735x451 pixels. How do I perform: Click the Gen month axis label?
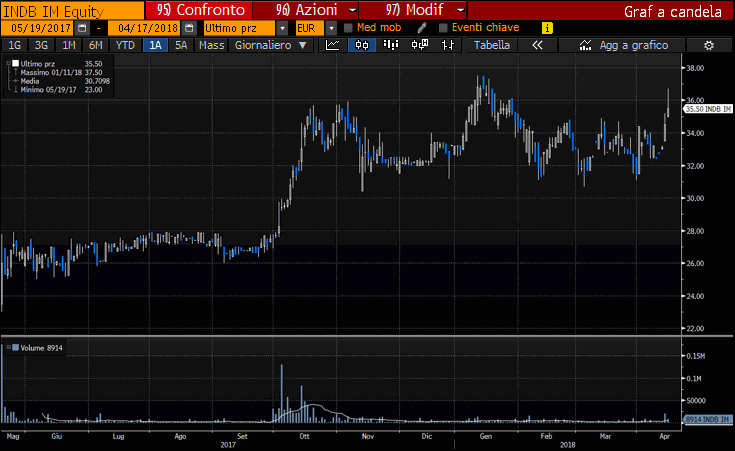tap(486, 436)
